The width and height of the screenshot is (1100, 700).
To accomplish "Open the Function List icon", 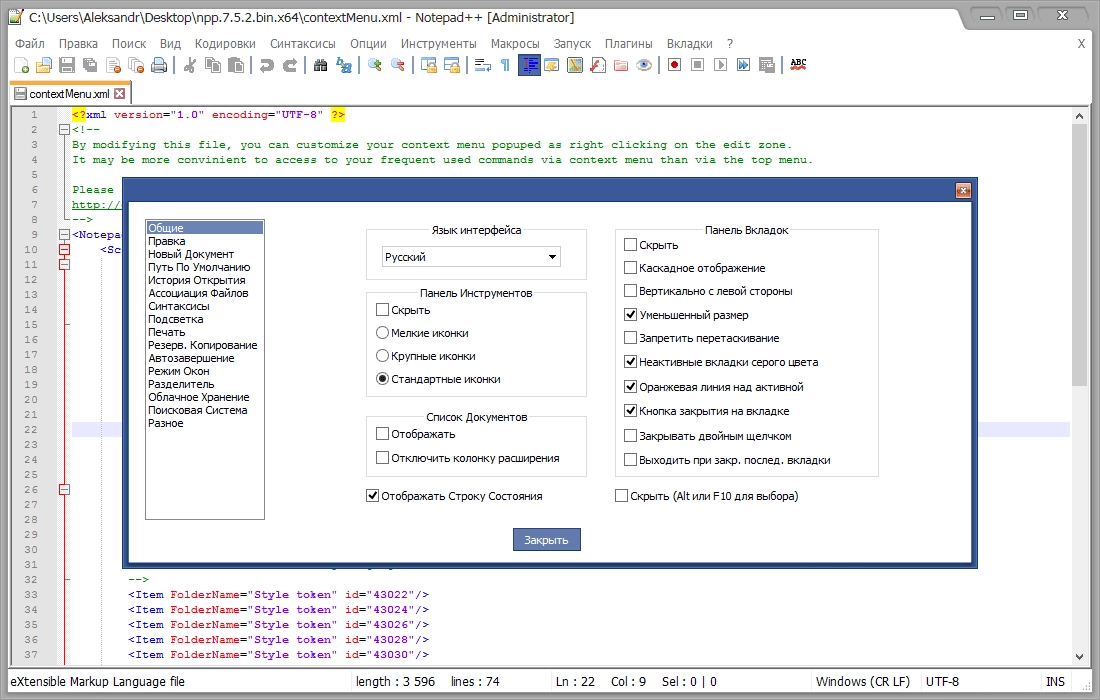I will 598,65.
